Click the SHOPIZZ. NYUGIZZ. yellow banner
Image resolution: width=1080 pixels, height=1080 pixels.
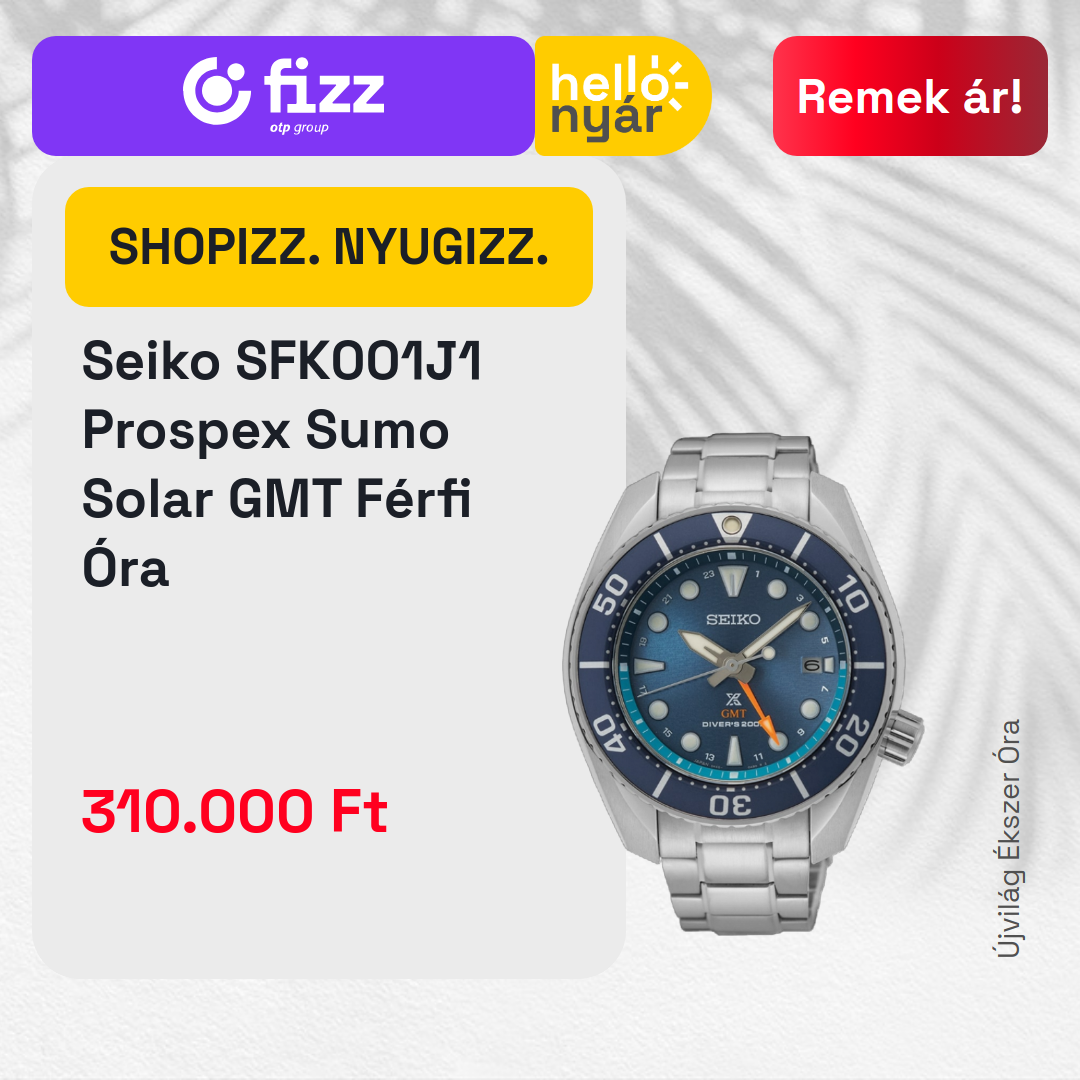tap(329, 247)
